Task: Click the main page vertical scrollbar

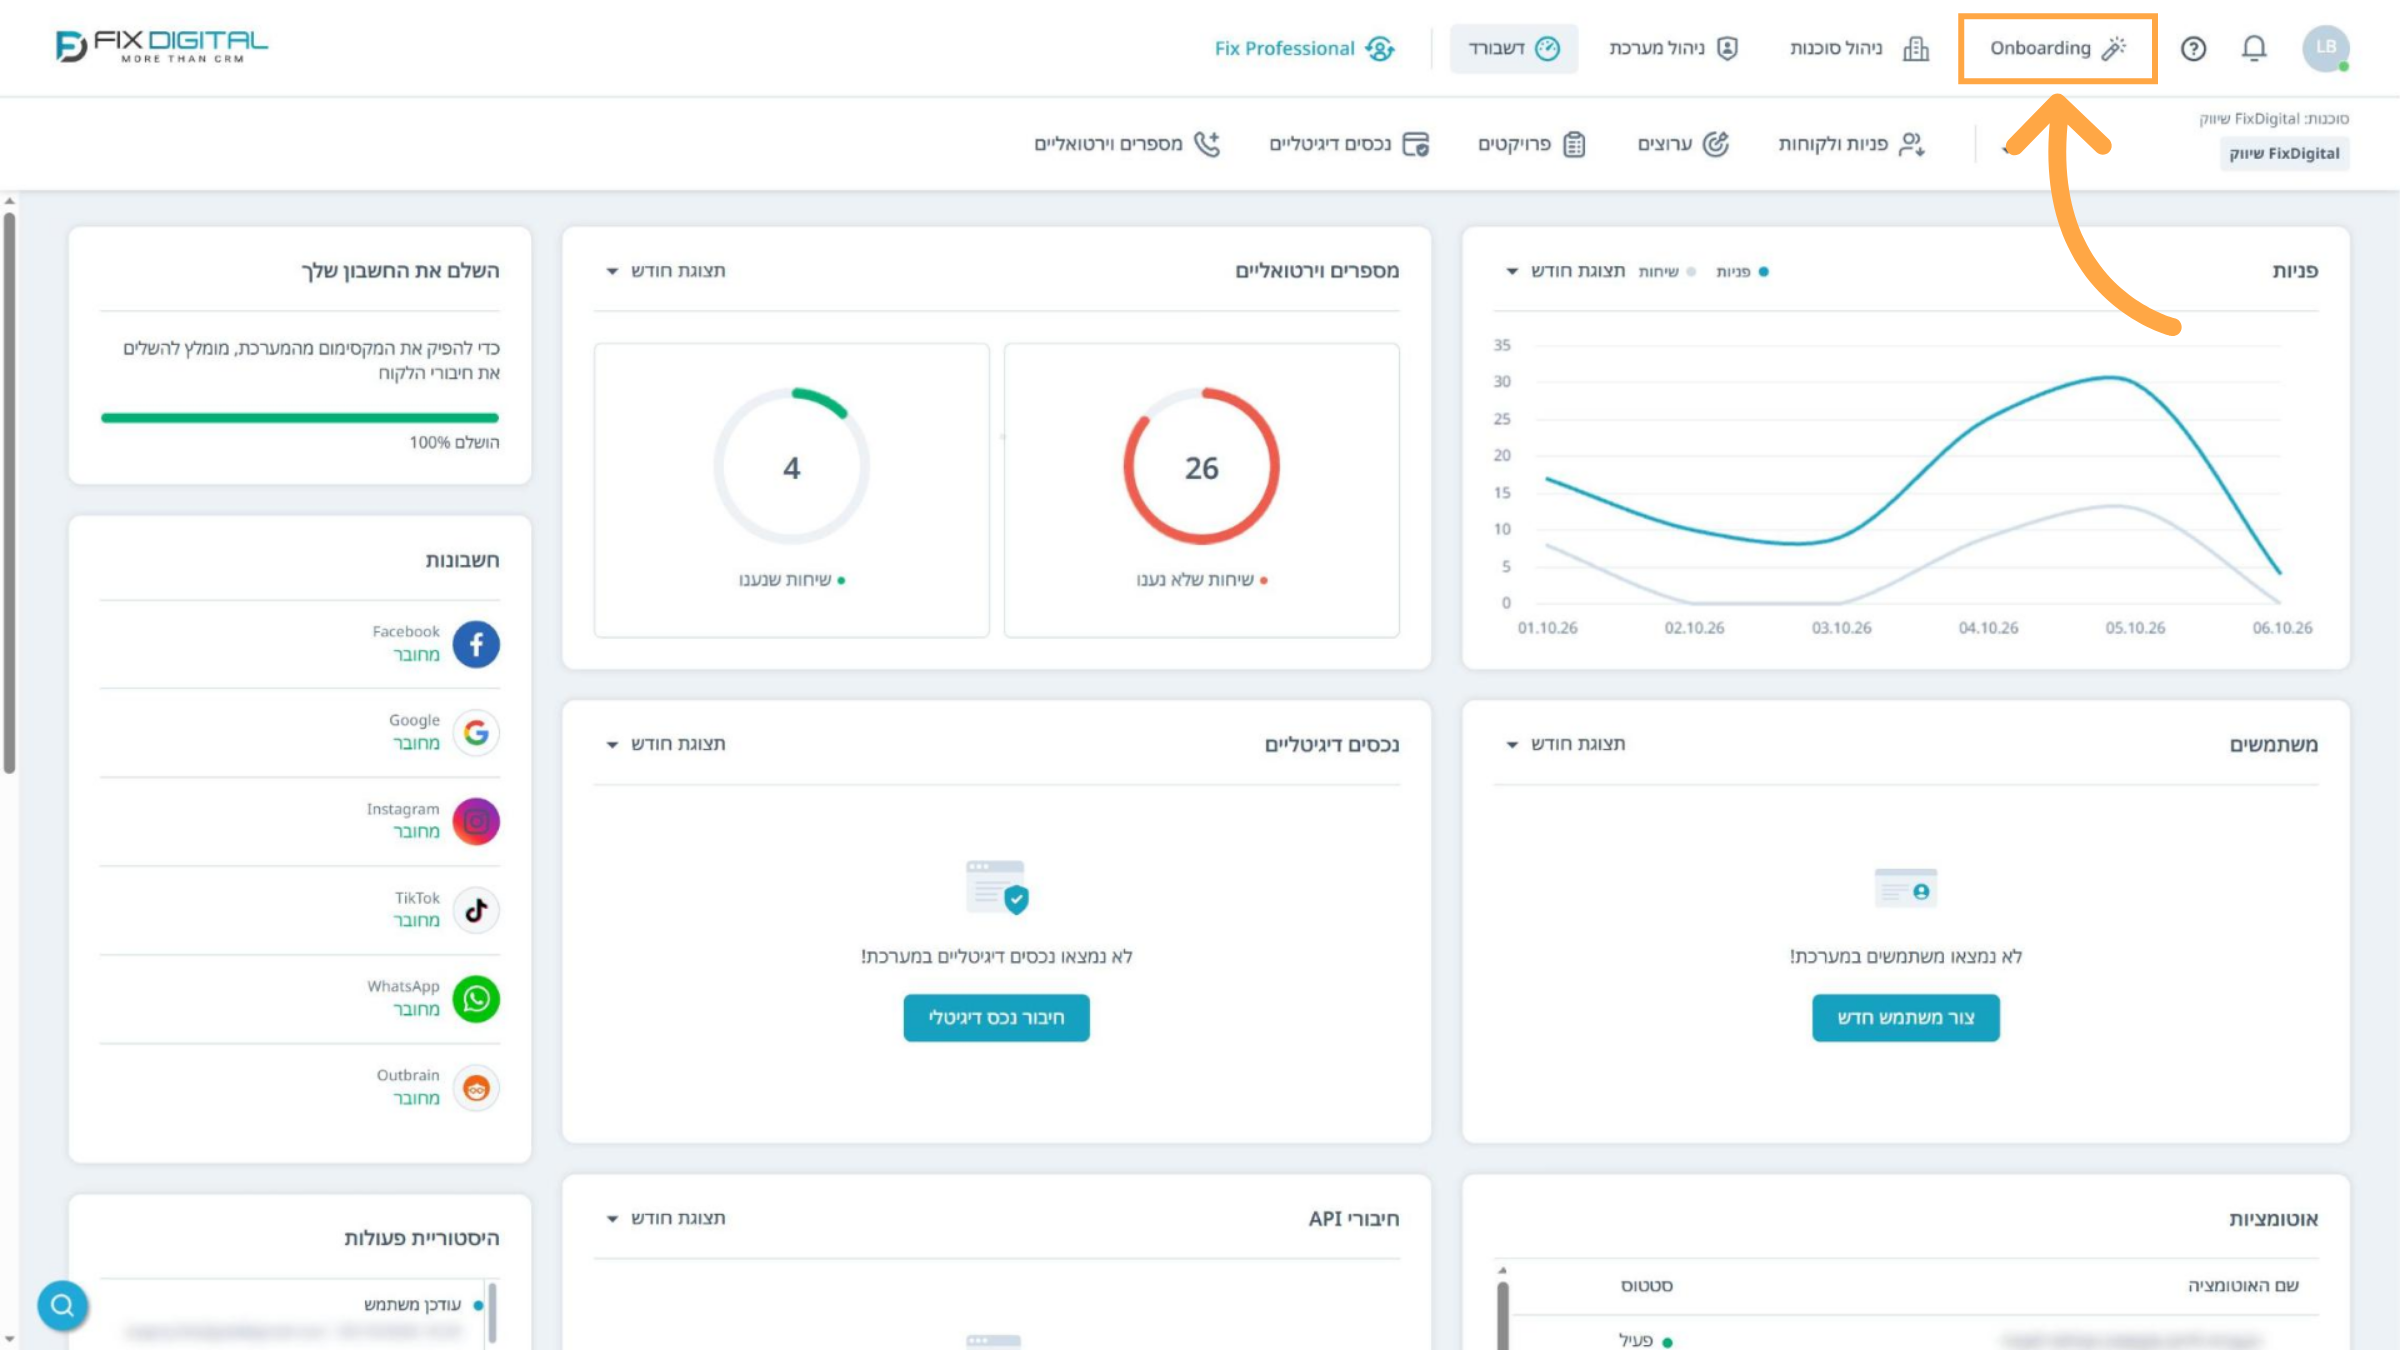Action: [x=9, y=492]
